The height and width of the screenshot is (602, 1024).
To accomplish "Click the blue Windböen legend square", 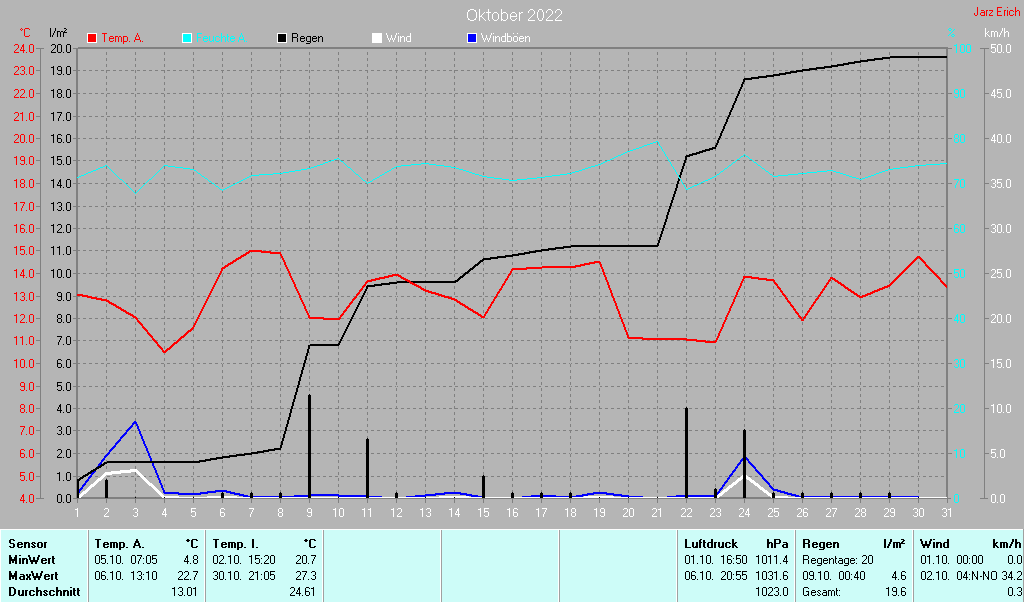I will pos(471,38).
